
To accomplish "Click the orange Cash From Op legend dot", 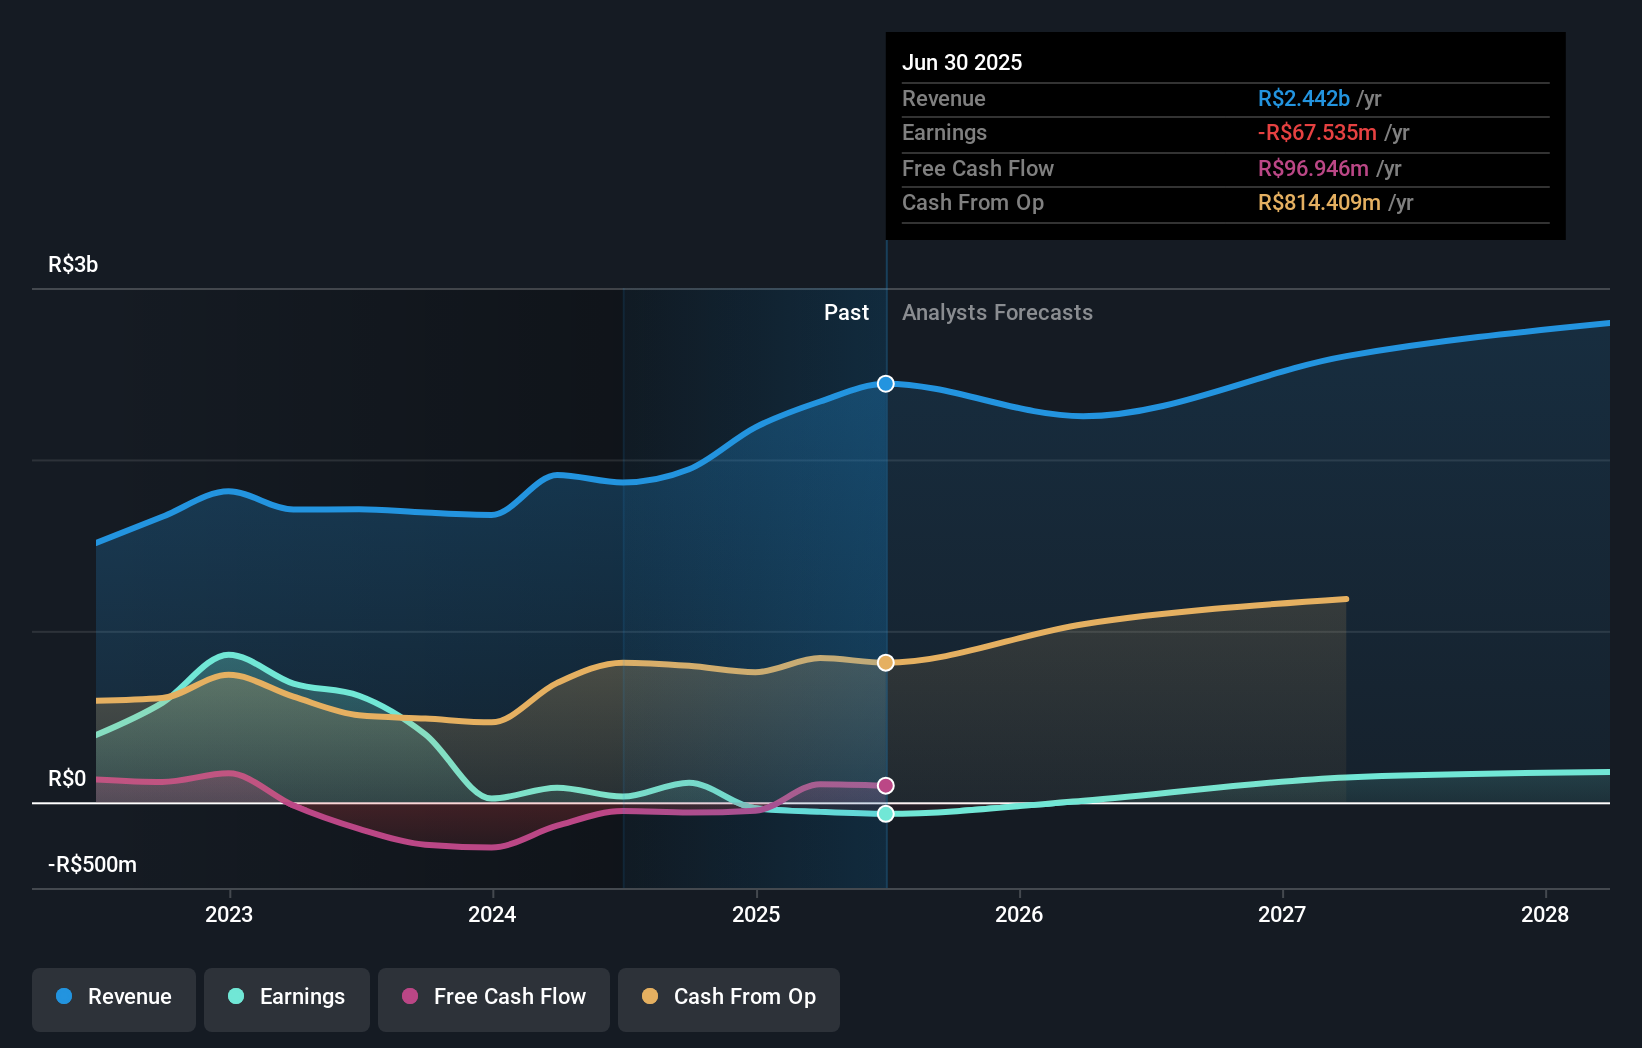I will coord(650,997).
